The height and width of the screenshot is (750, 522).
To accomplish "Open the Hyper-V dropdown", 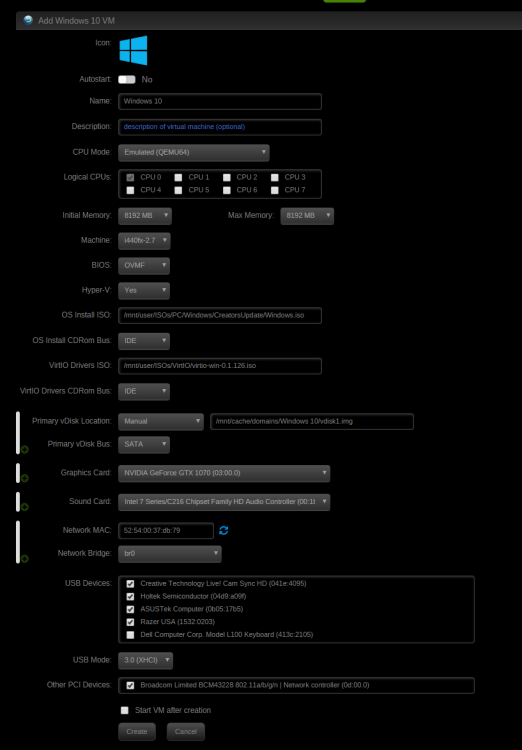I will (x=144, y=290).
